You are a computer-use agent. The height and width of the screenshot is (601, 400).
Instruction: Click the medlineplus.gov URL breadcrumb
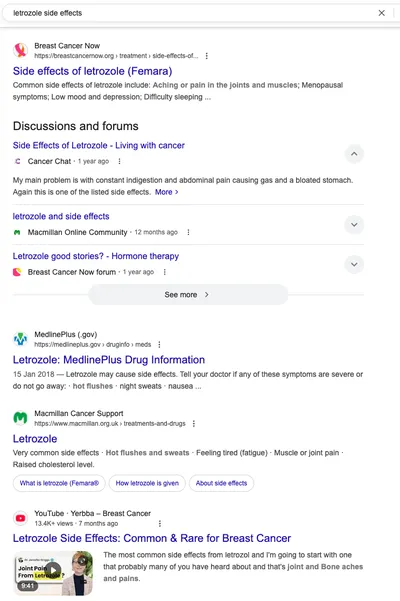[x=93, y=345]
